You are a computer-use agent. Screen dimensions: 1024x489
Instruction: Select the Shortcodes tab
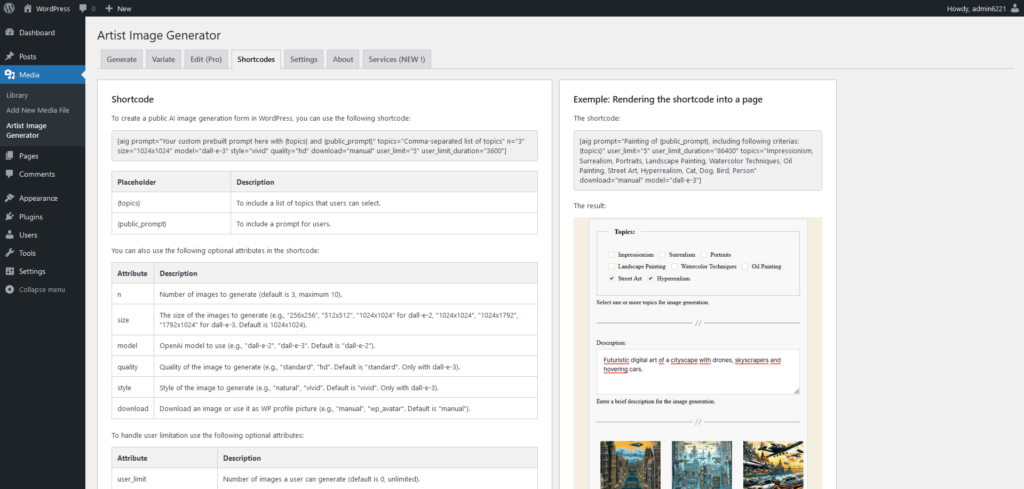[x=256, y=59]
